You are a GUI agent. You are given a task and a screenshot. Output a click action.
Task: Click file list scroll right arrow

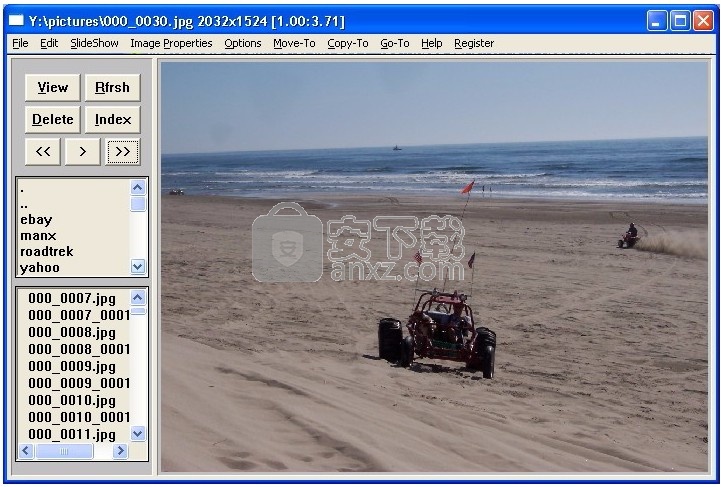click(120, 451)
